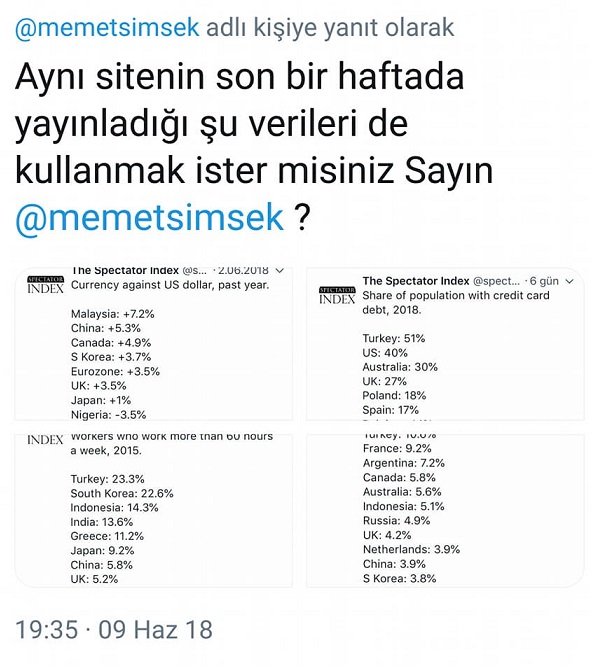The width and height of the screenshot is (591, 666).
Task: Open the bottom-right country percentages image
Action: (x=445, y=511)
